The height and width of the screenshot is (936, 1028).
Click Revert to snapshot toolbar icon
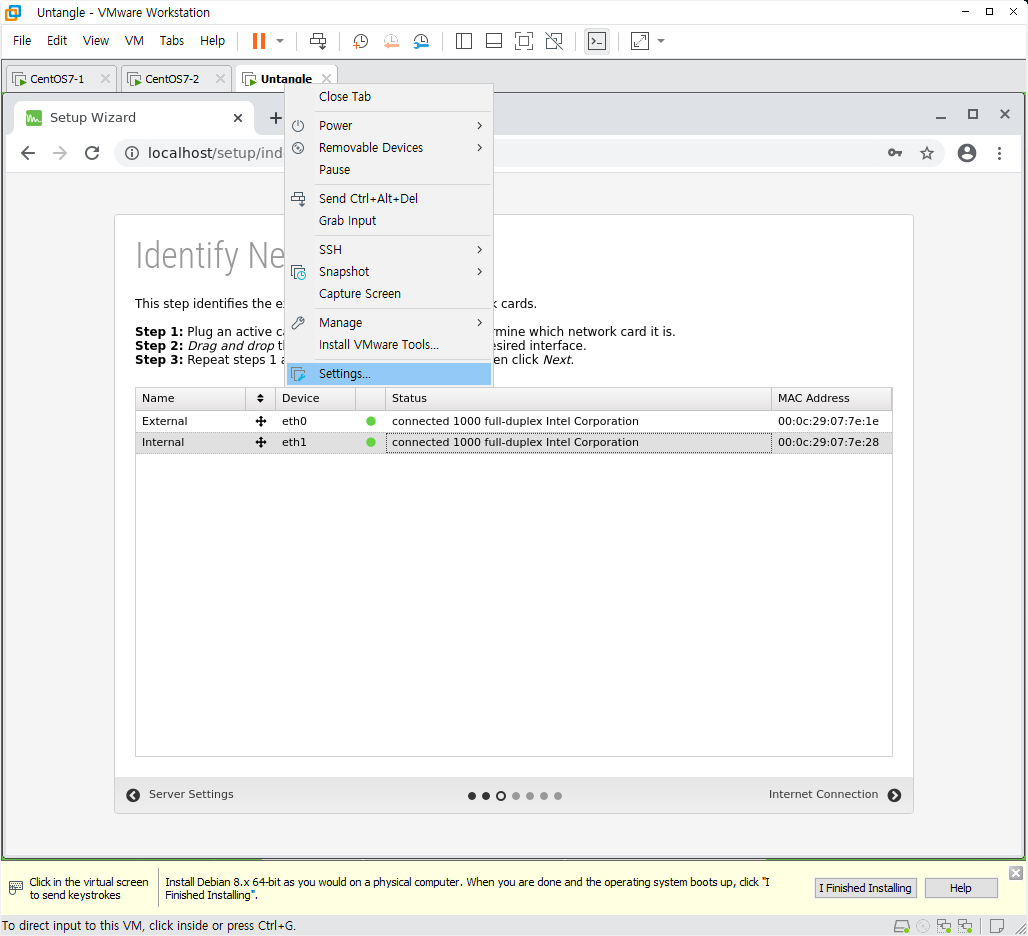pyautogui.click(x=391, y=41)
